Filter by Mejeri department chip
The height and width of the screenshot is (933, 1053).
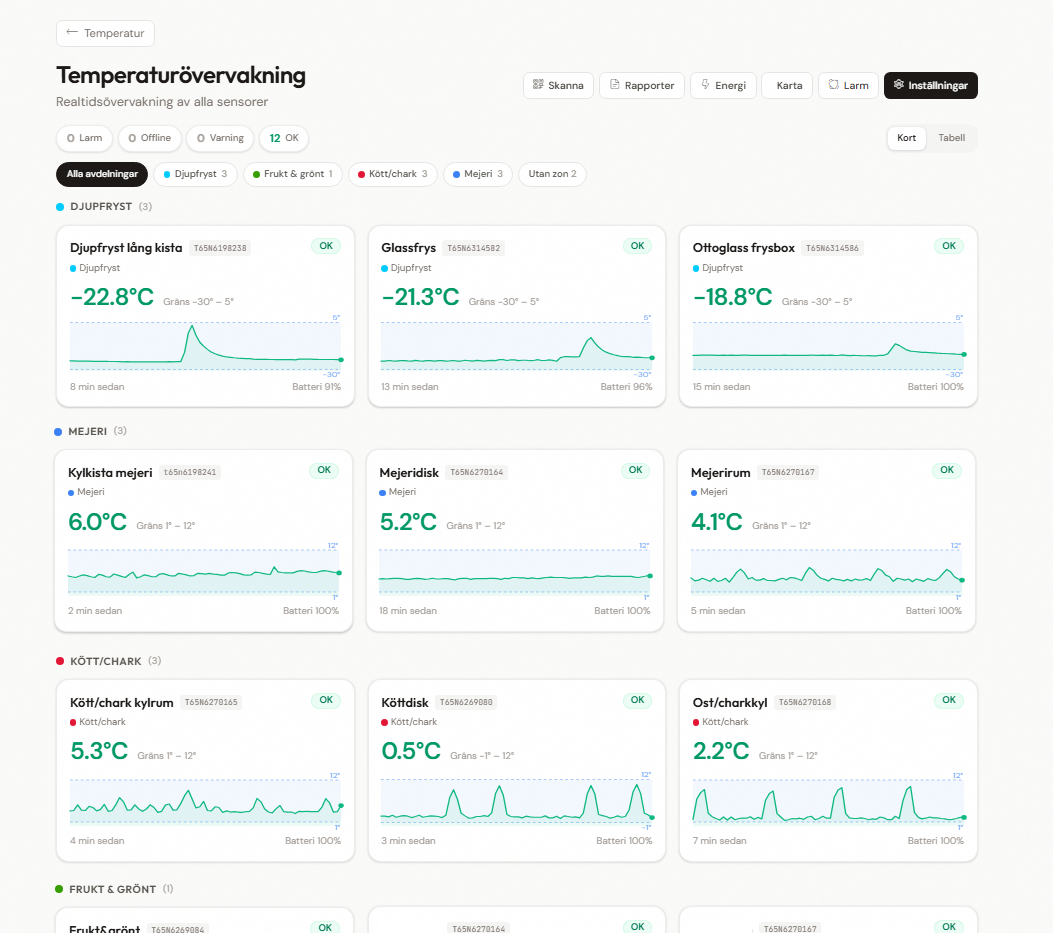click(478, 174)
